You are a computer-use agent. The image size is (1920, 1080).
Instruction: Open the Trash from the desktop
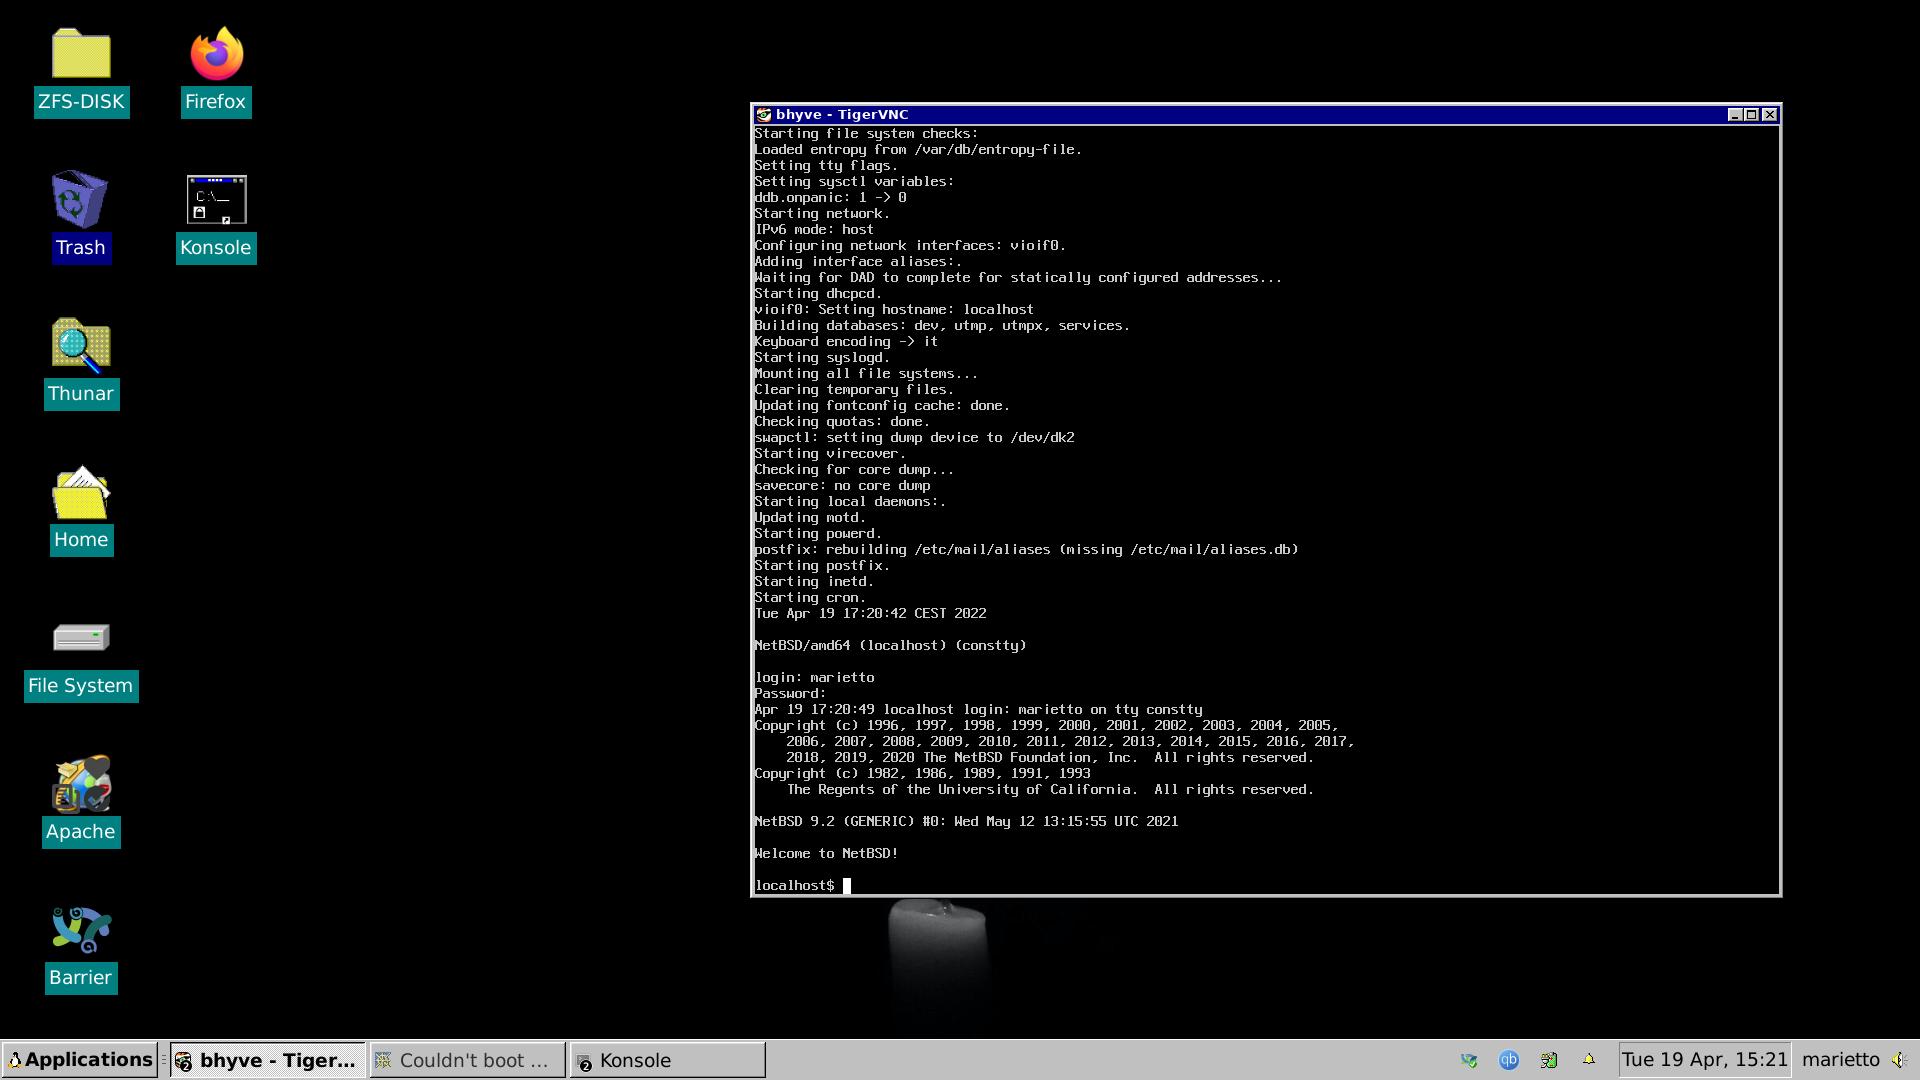click(81, 200)
